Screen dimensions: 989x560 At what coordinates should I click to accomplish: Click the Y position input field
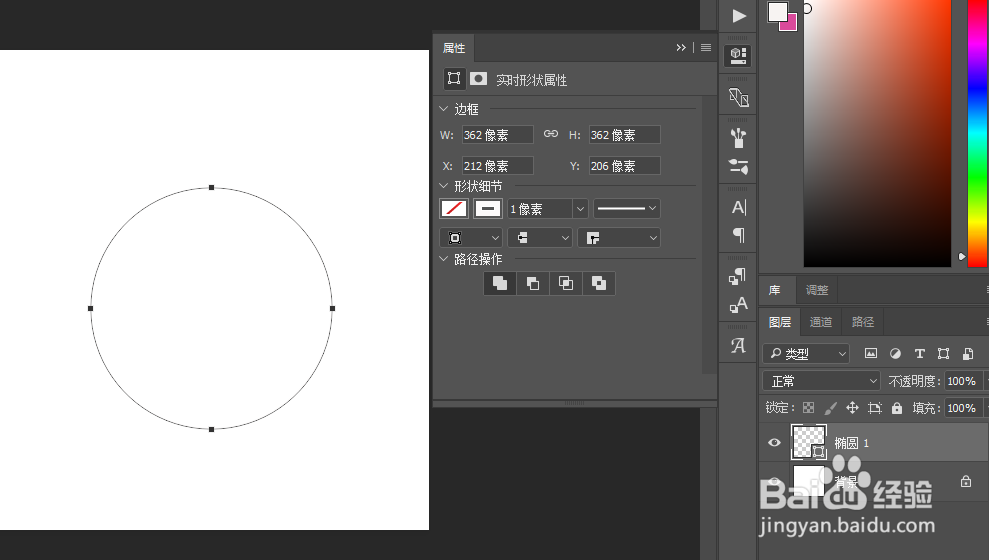pyautogui.click(x=624, y=165)
